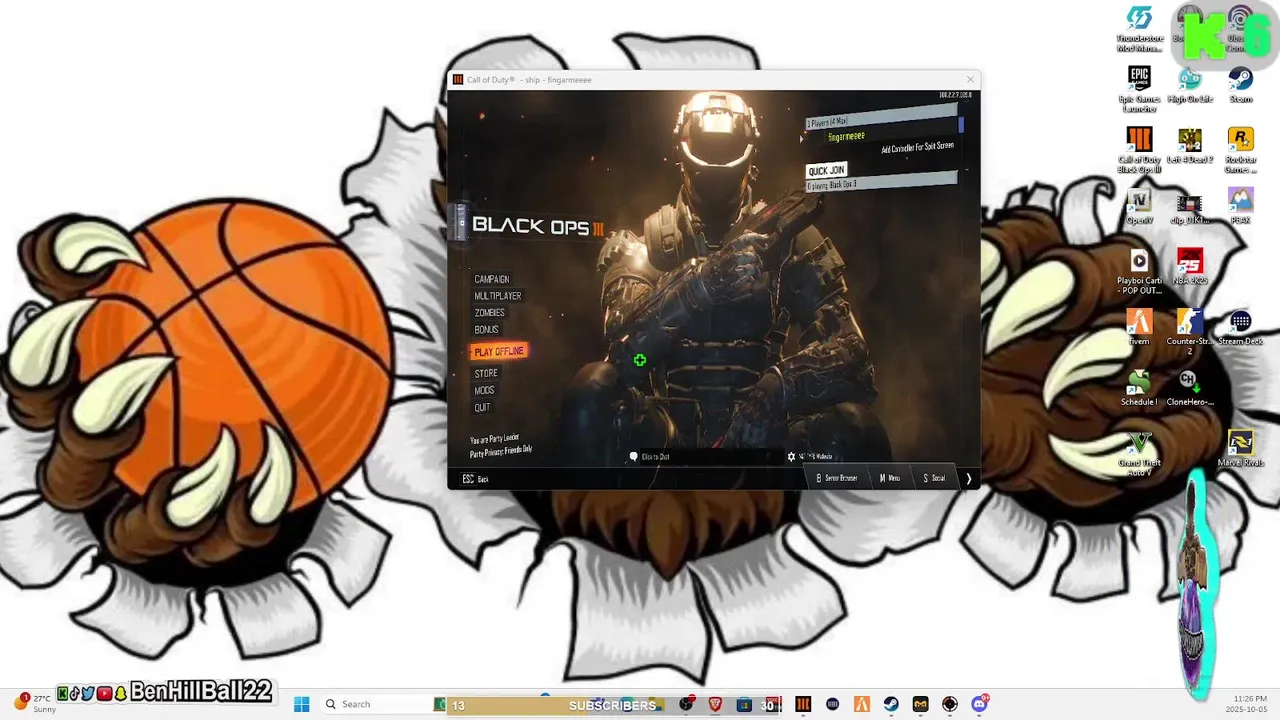Open Thunderstore Mod Manager desktop icon

pos(1139,28)
